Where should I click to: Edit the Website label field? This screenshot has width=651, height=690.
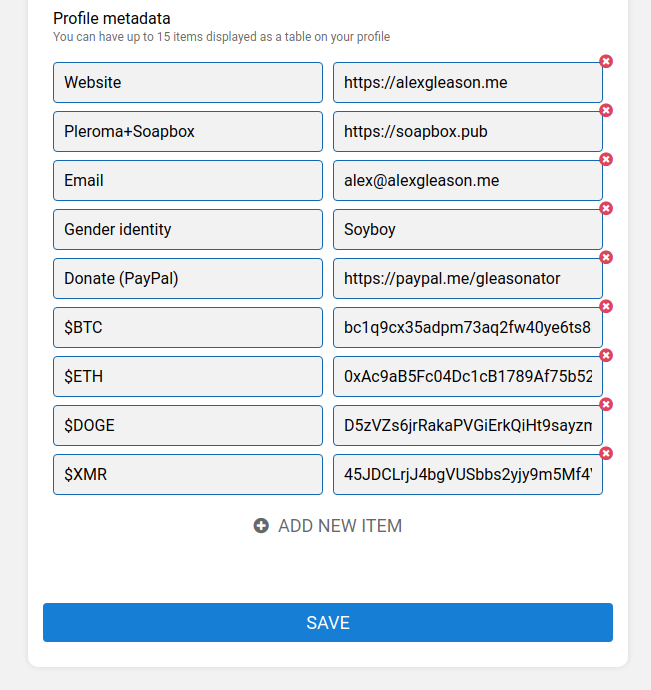point(188,83)
